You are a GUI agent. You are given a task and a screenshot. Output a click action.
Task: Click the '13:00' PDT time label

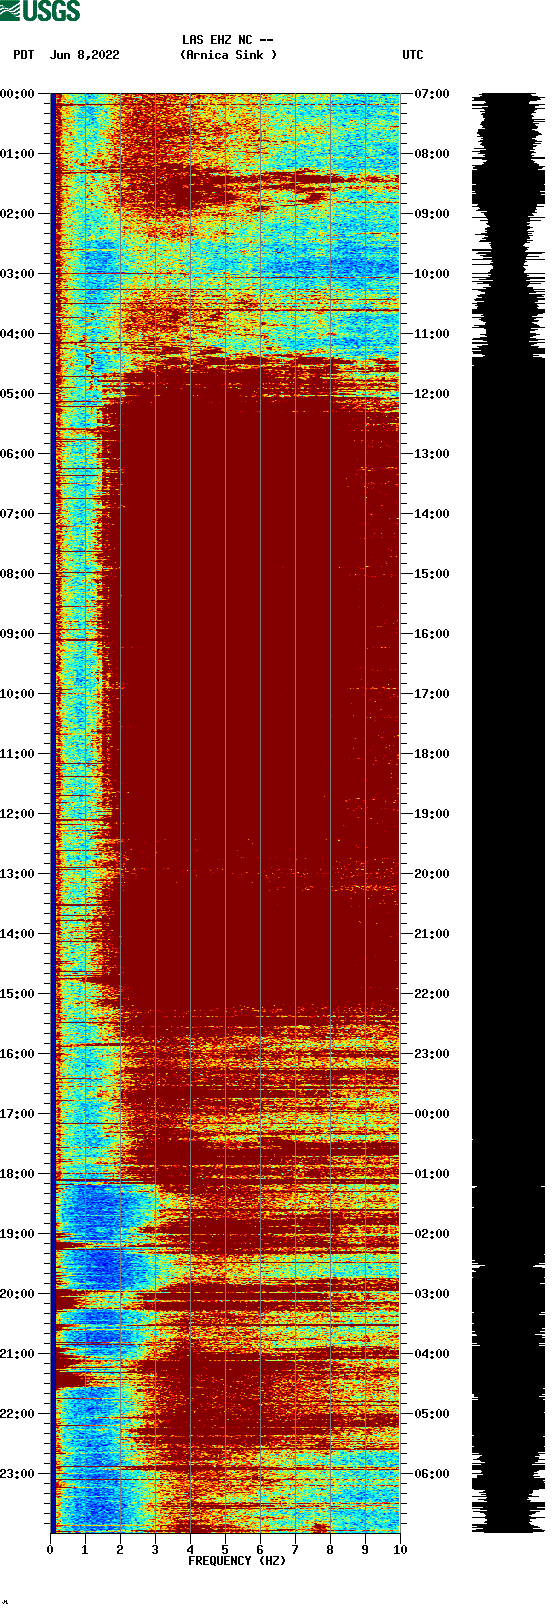pos(17,874)
